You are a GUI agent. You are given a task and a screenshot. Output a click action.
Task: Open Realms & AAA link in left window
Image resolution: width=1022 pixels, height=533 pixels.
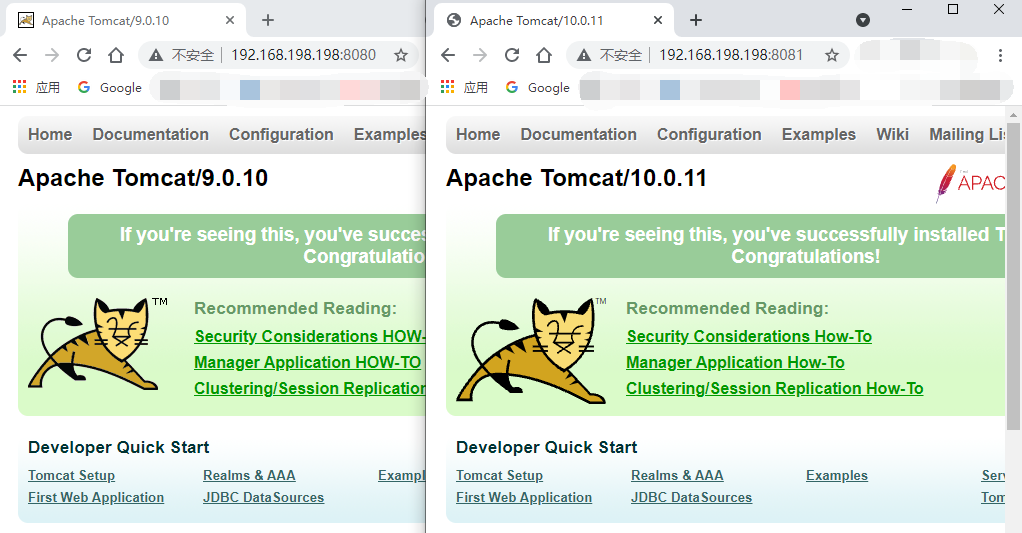249,476
